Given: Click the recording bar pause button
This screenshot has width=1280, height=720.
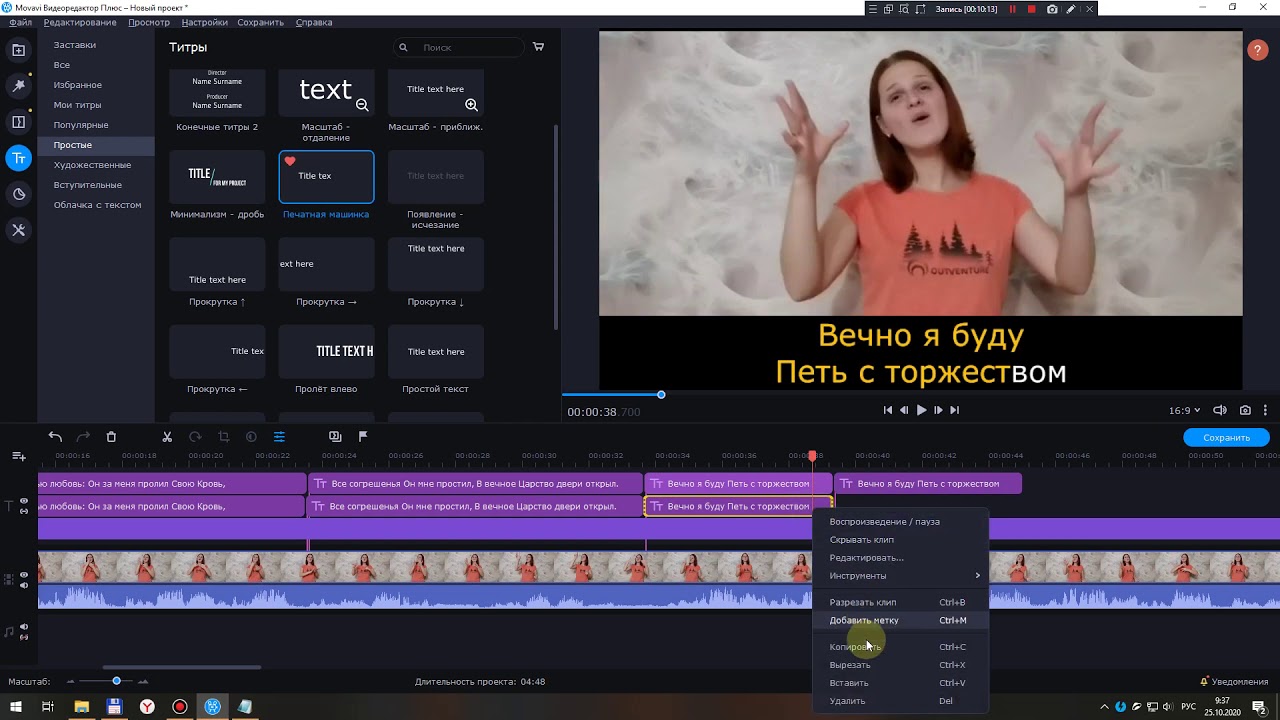Looking at the screenshot, I should 1012,9.
